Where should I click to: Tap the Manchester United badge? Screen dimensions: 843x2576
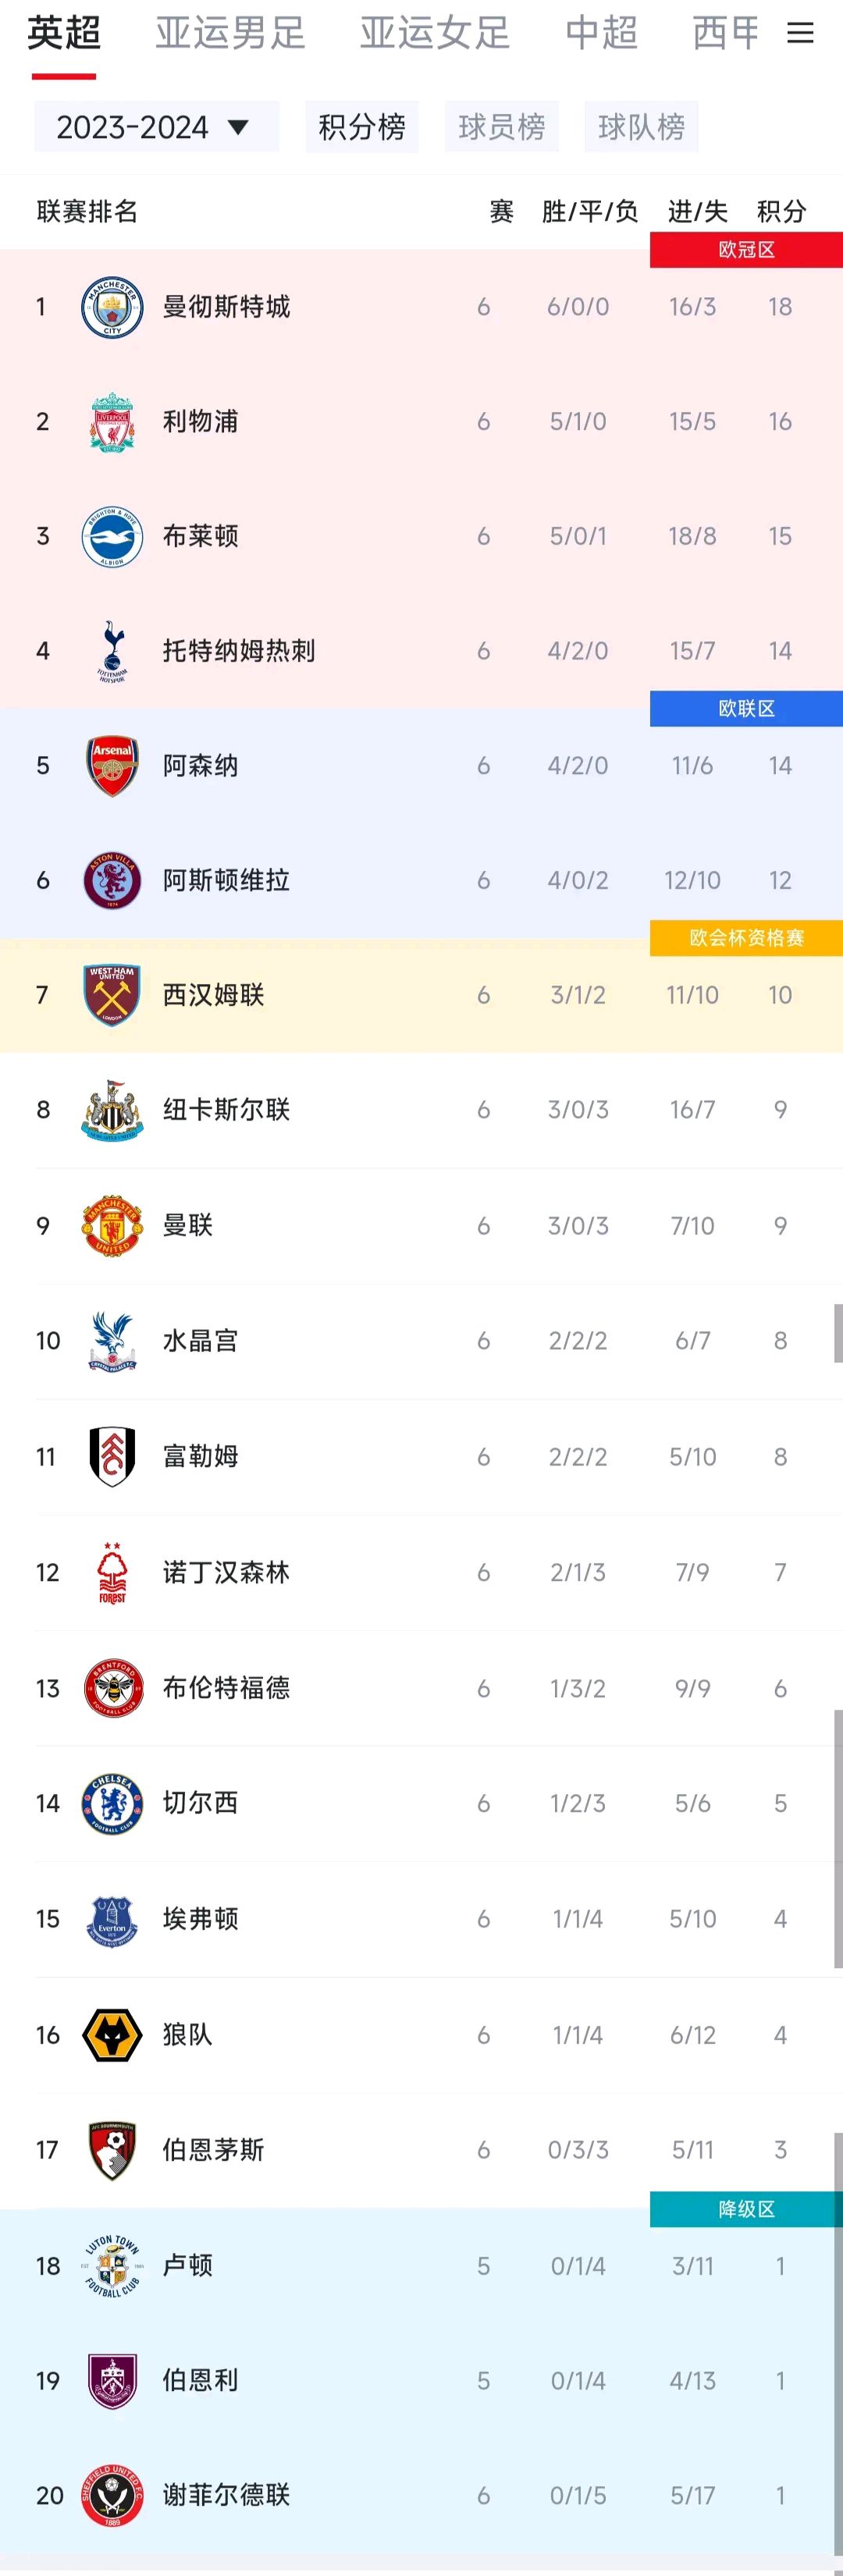click(x=112, y=1225)
